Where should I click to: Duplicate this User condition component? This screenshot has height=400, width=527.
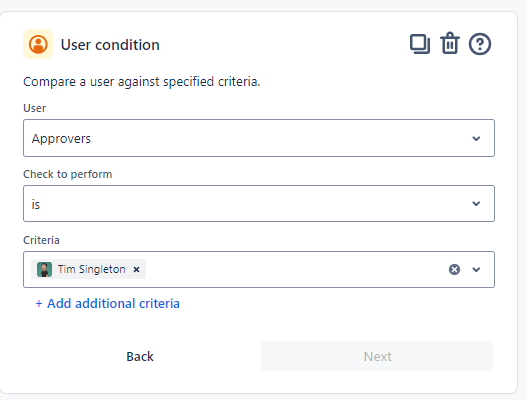tap(420, 44)
